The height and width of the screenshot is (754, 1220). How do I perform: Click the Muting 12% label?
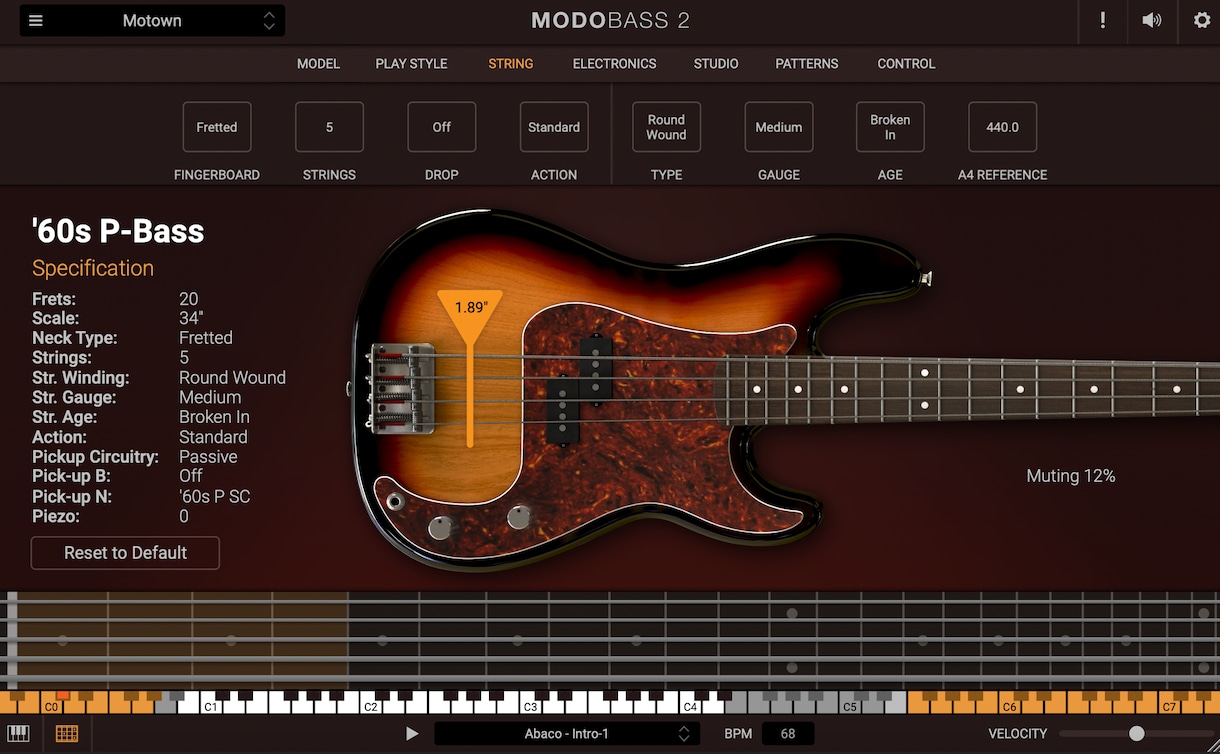coord(1071,476)
